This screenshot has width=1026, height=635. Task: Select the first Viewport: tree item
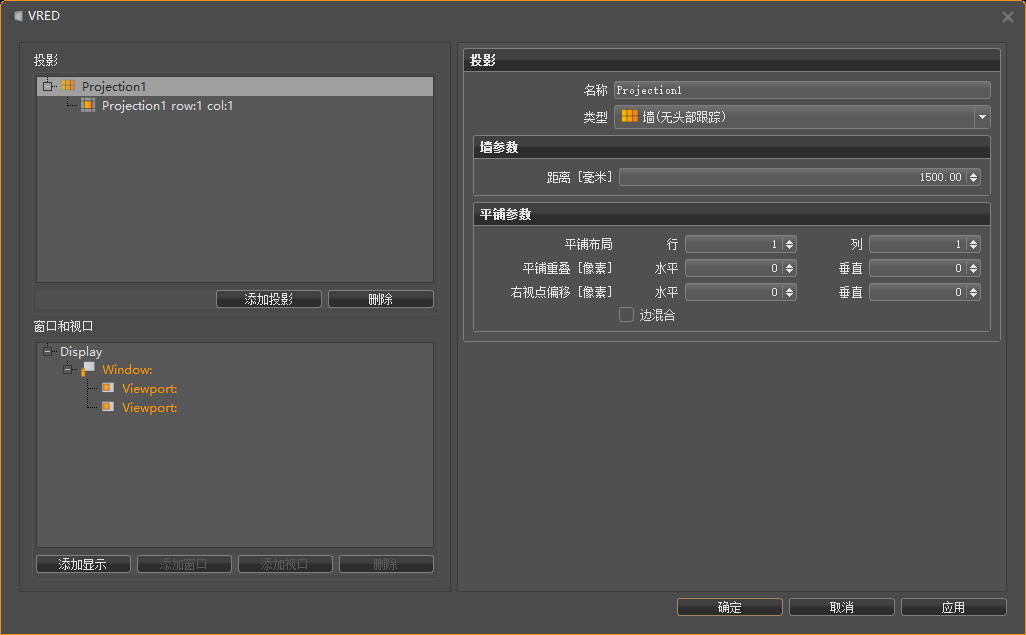[149, 388]
